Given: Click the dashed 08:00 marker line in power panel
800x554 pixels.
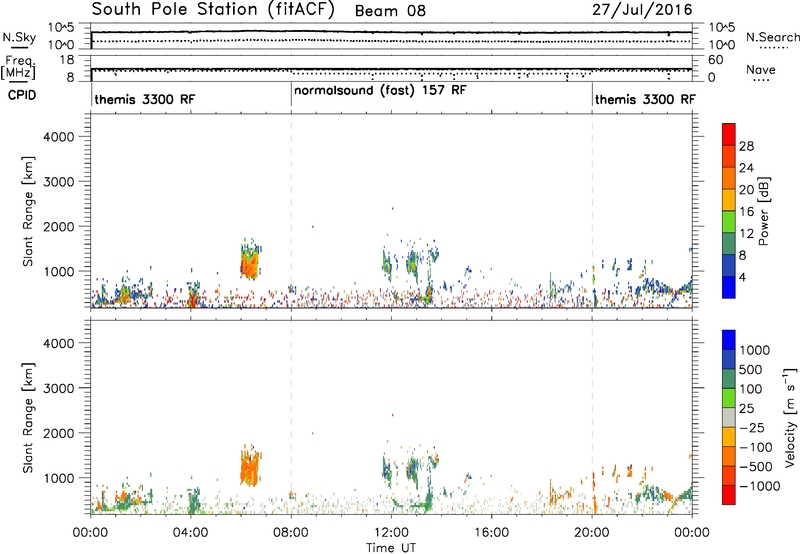Looking at the screenshot, I should [291, 211].
